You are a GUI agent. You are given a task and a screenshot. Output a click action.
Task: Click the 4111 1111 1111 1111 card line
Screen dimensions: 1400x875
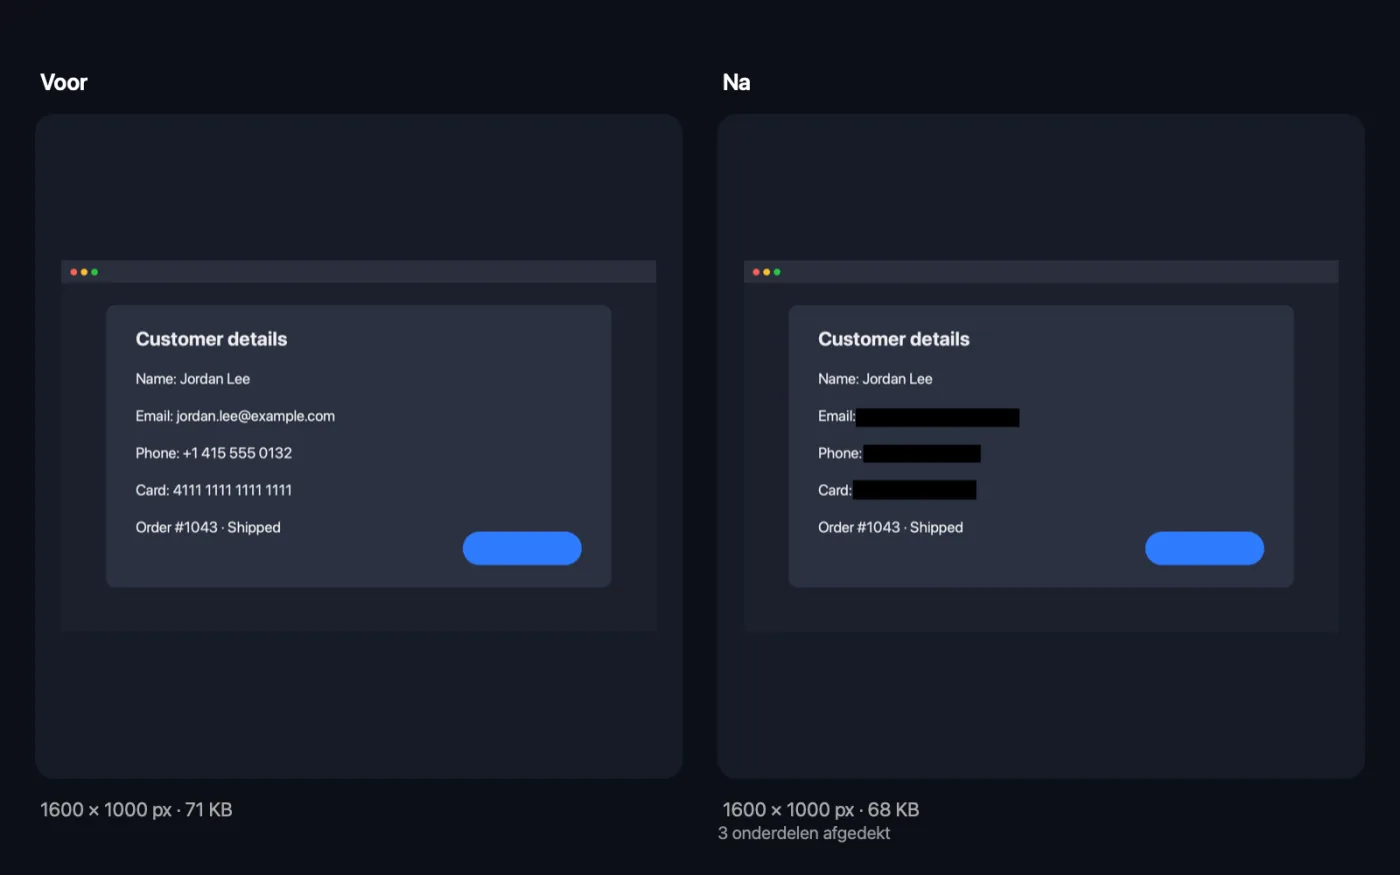[214, 490]
